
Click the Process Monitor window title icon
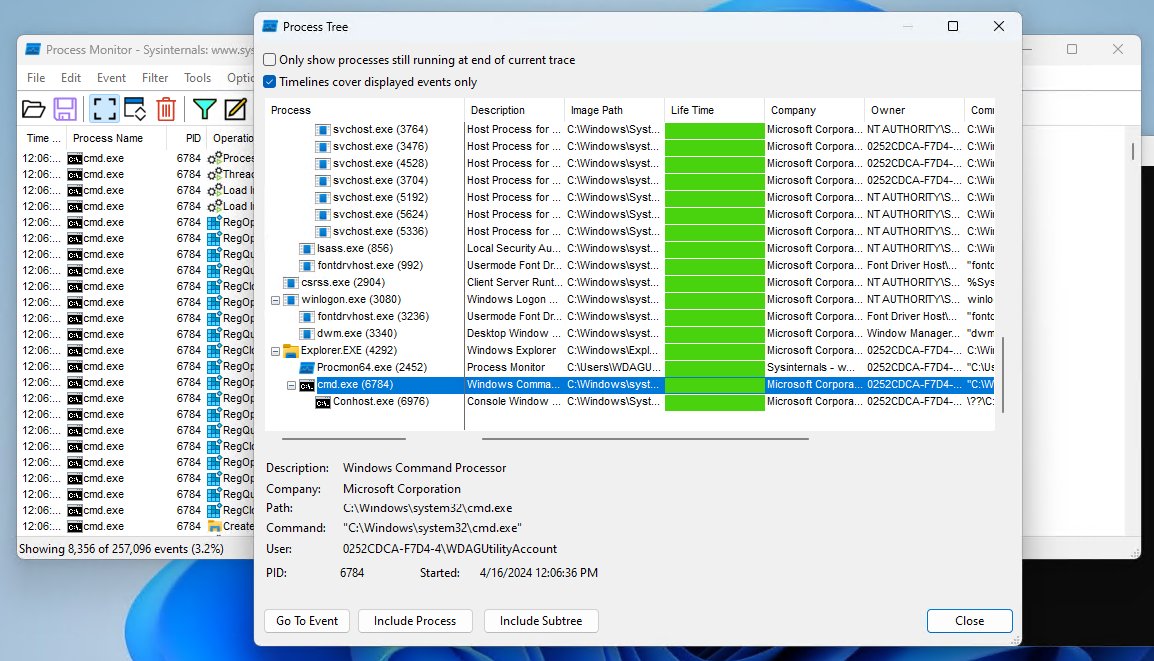click(x=33, y=49)
